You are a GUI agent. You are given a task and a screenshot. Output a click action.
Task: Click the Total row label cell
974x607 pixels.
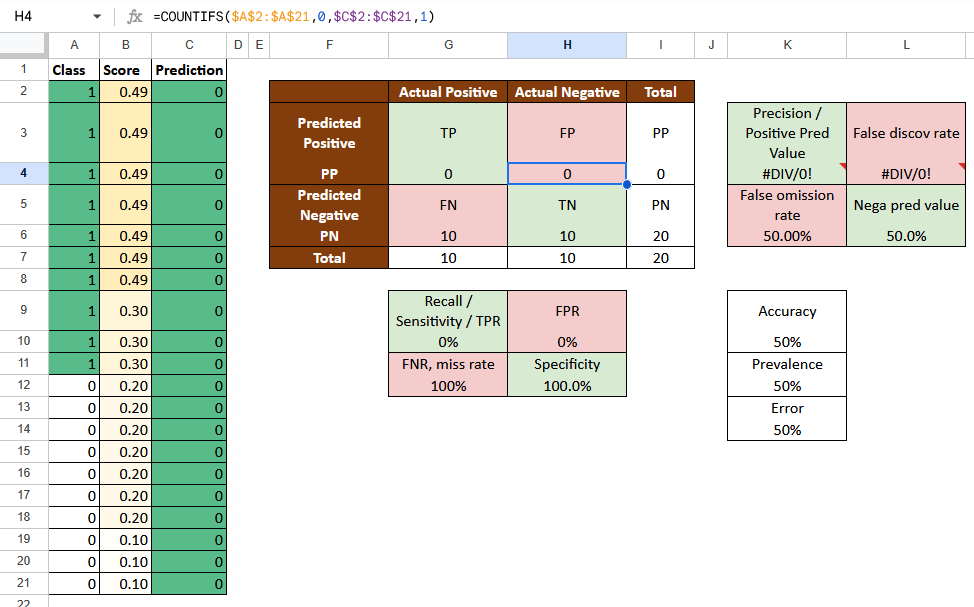point(329,258)
